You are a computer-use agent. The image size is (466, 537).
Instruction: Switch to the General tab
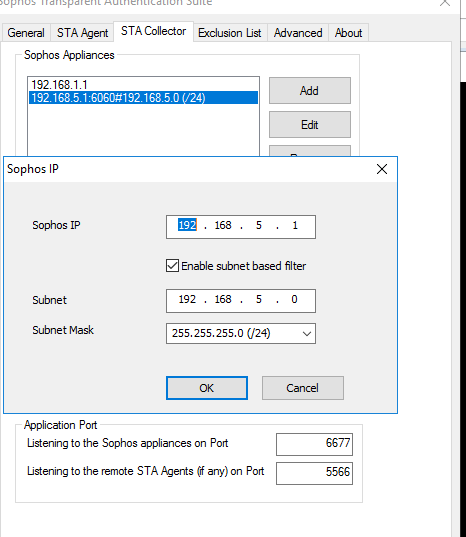click(x=26, y=33)
